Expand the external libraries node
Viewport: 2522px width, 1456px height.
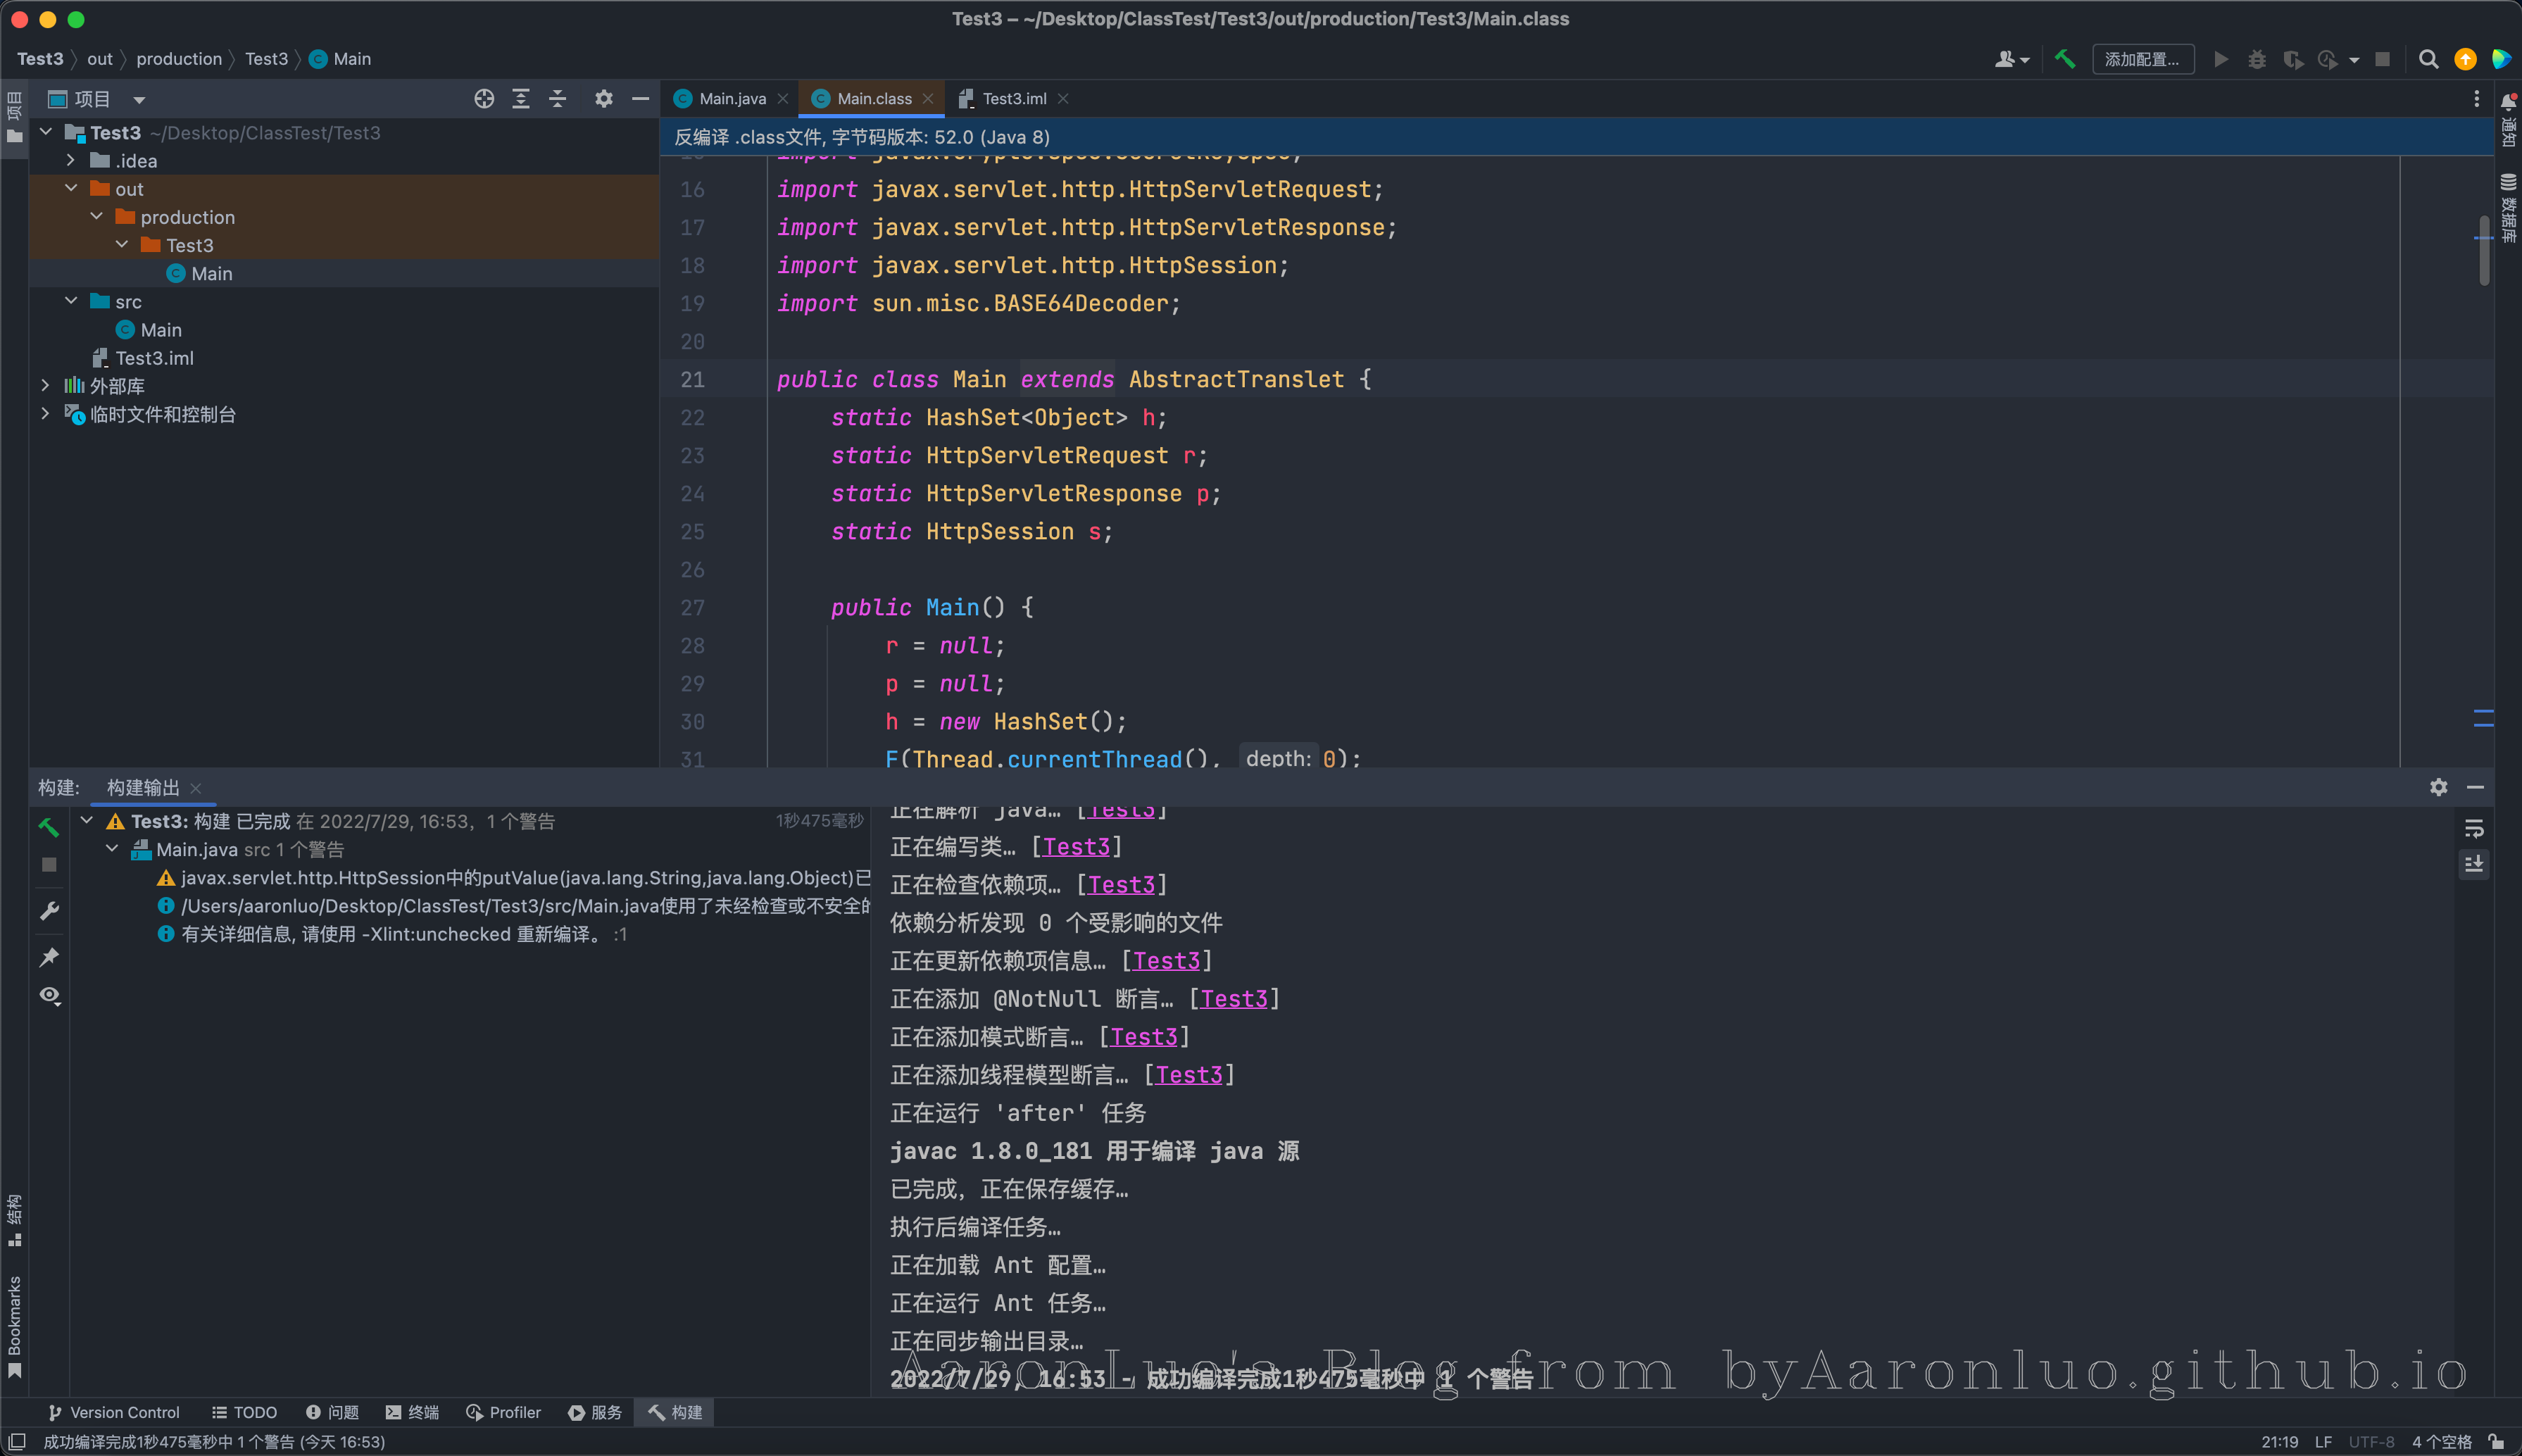click(45, 385)
